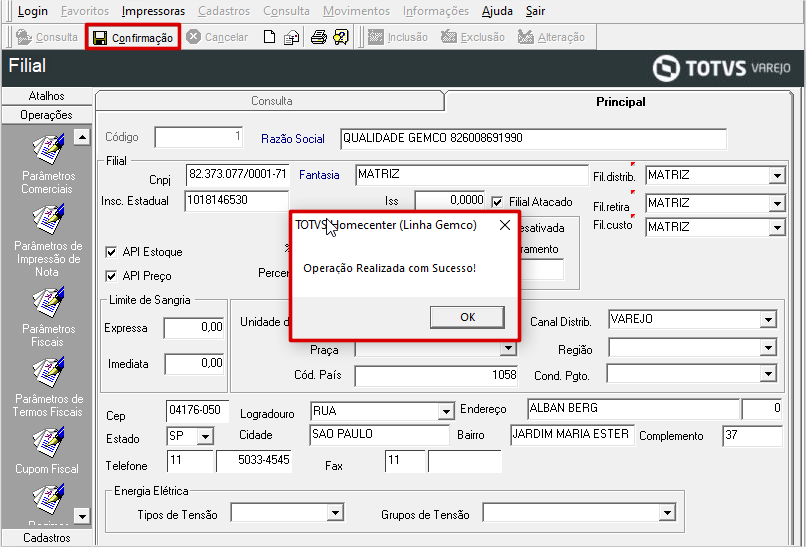Screen dimensions: 806x547
Task: Click the Razão Social input field
Action: pyautogui.click(x=533, y=139)
